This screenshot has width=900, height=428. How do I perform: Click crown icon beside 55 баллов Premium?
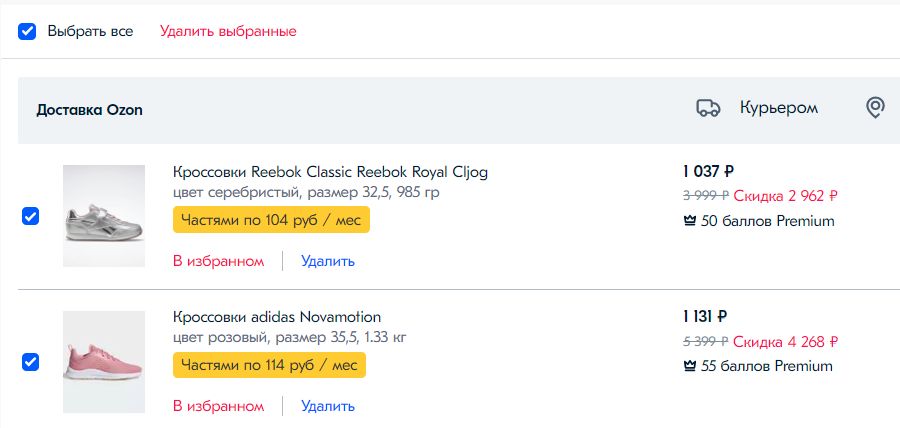point(689,367)
